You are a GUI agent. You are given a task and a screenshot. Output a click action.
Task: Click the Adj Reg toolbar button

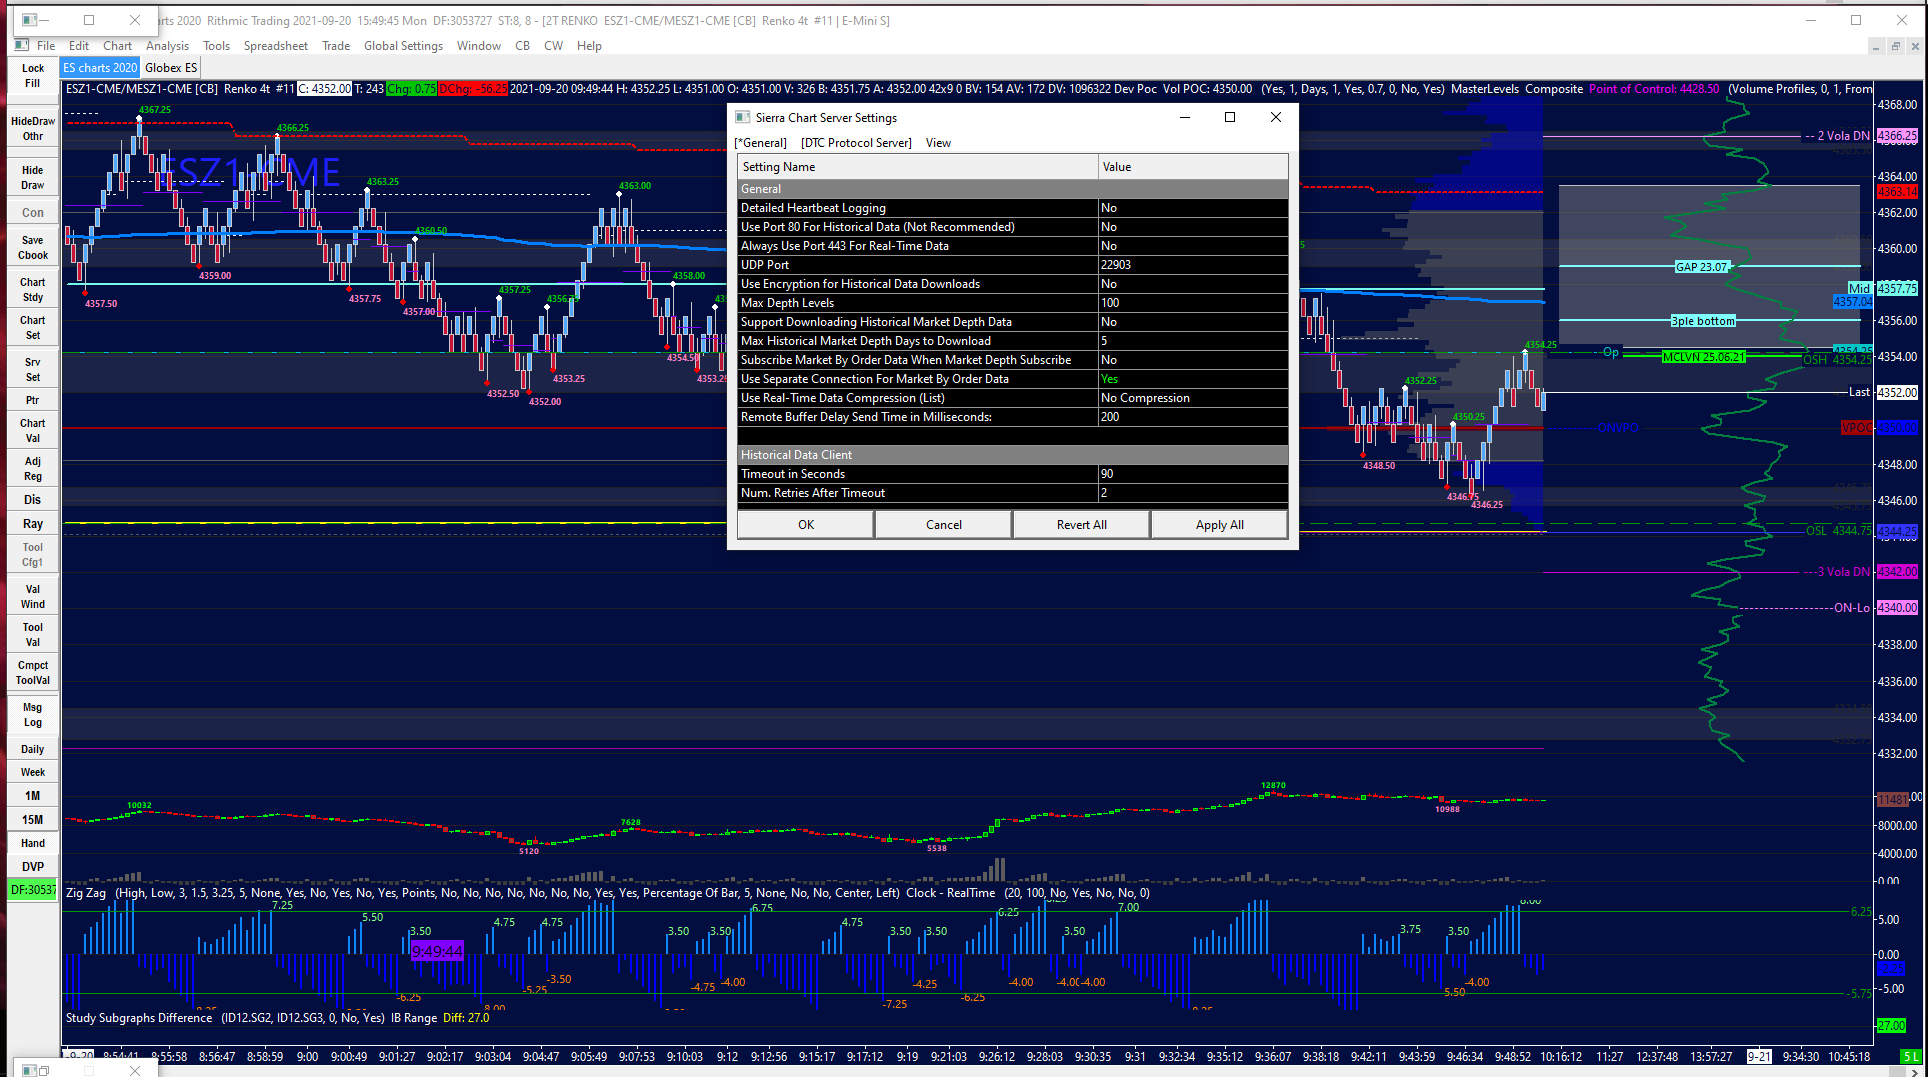(x=33, y=469)
